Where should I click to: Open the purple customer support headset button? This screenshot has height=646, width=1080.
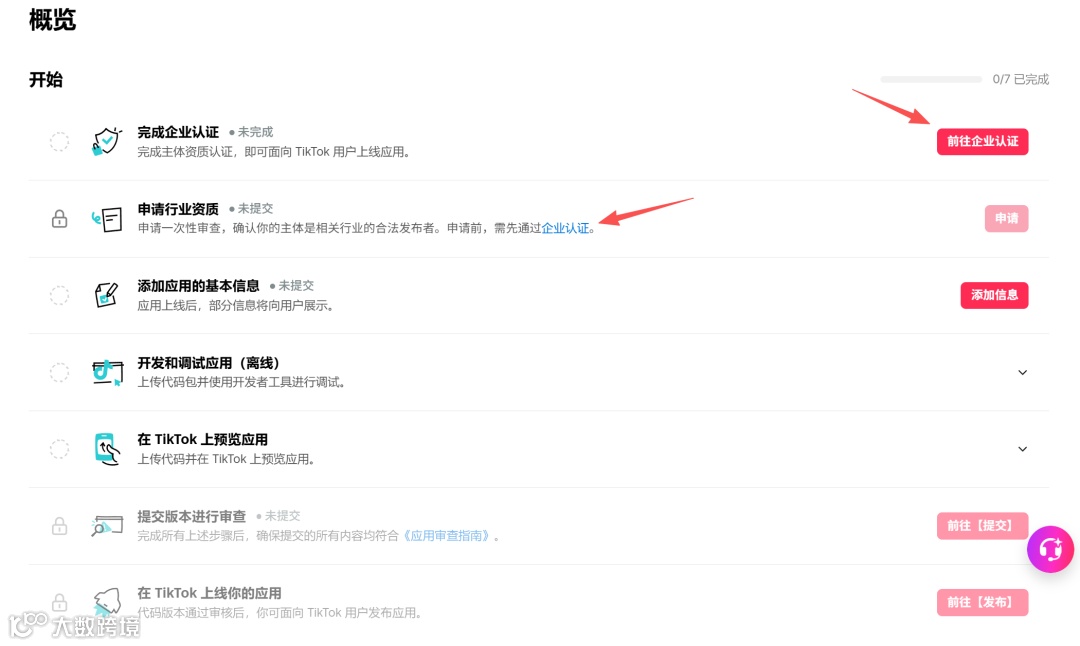point(1050,550)
